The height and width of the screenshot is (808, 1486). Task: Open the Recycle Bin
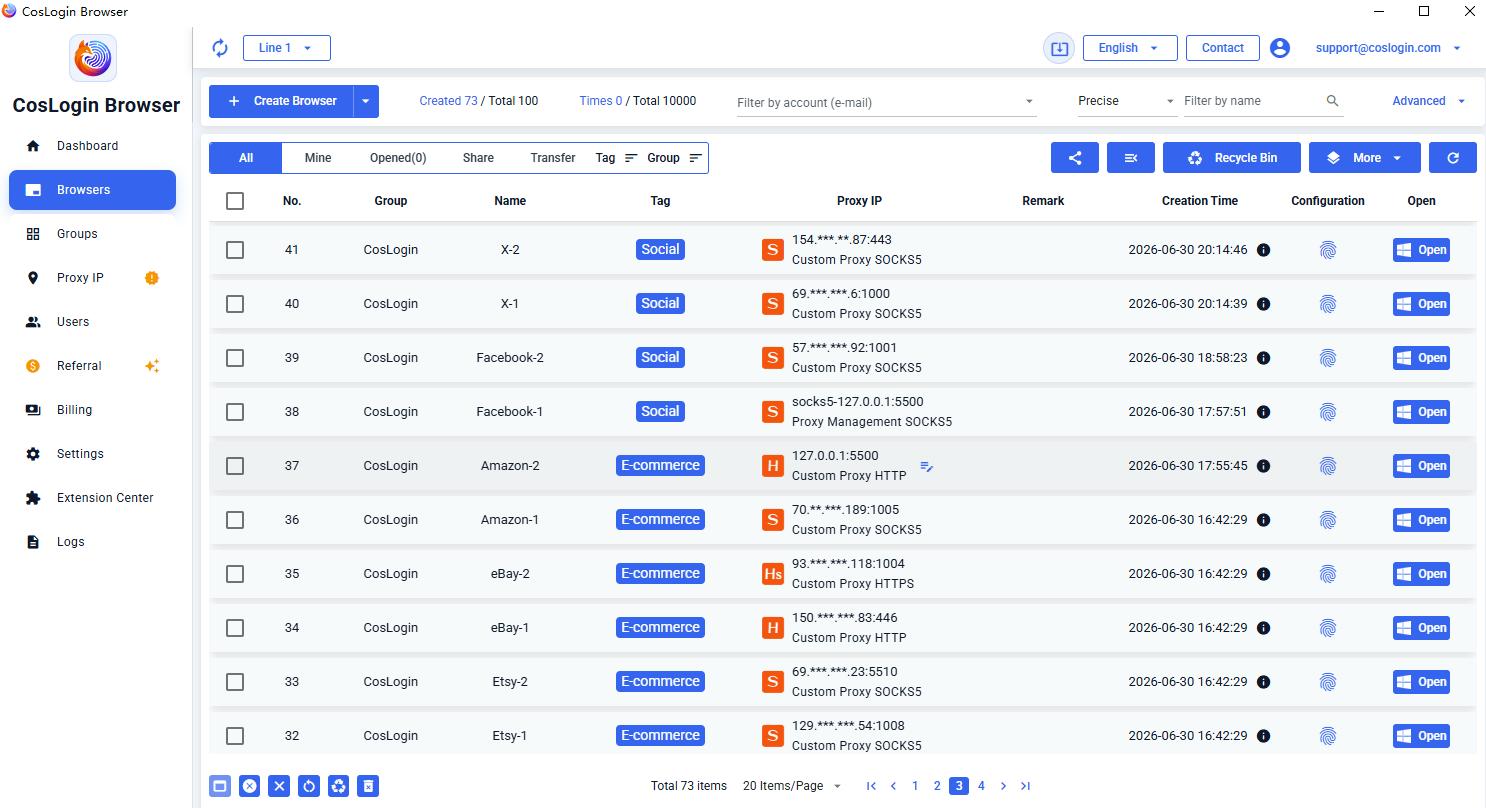click(x=1232, y=158)
